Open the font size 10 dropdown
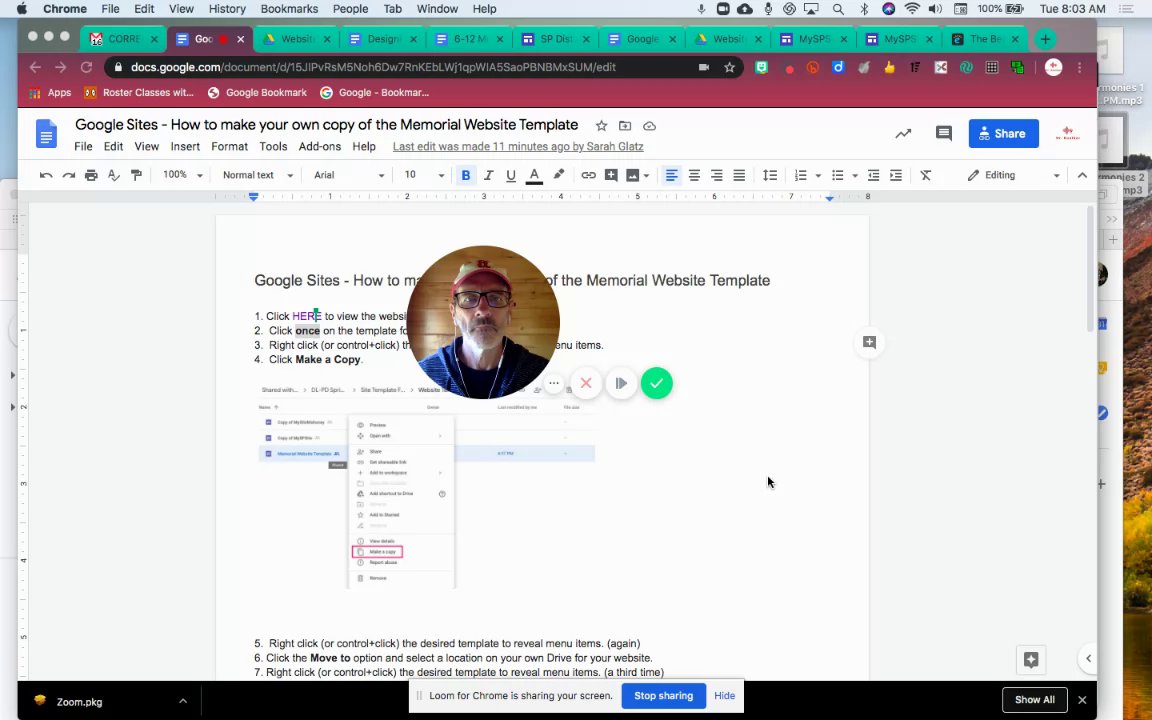 424,175
